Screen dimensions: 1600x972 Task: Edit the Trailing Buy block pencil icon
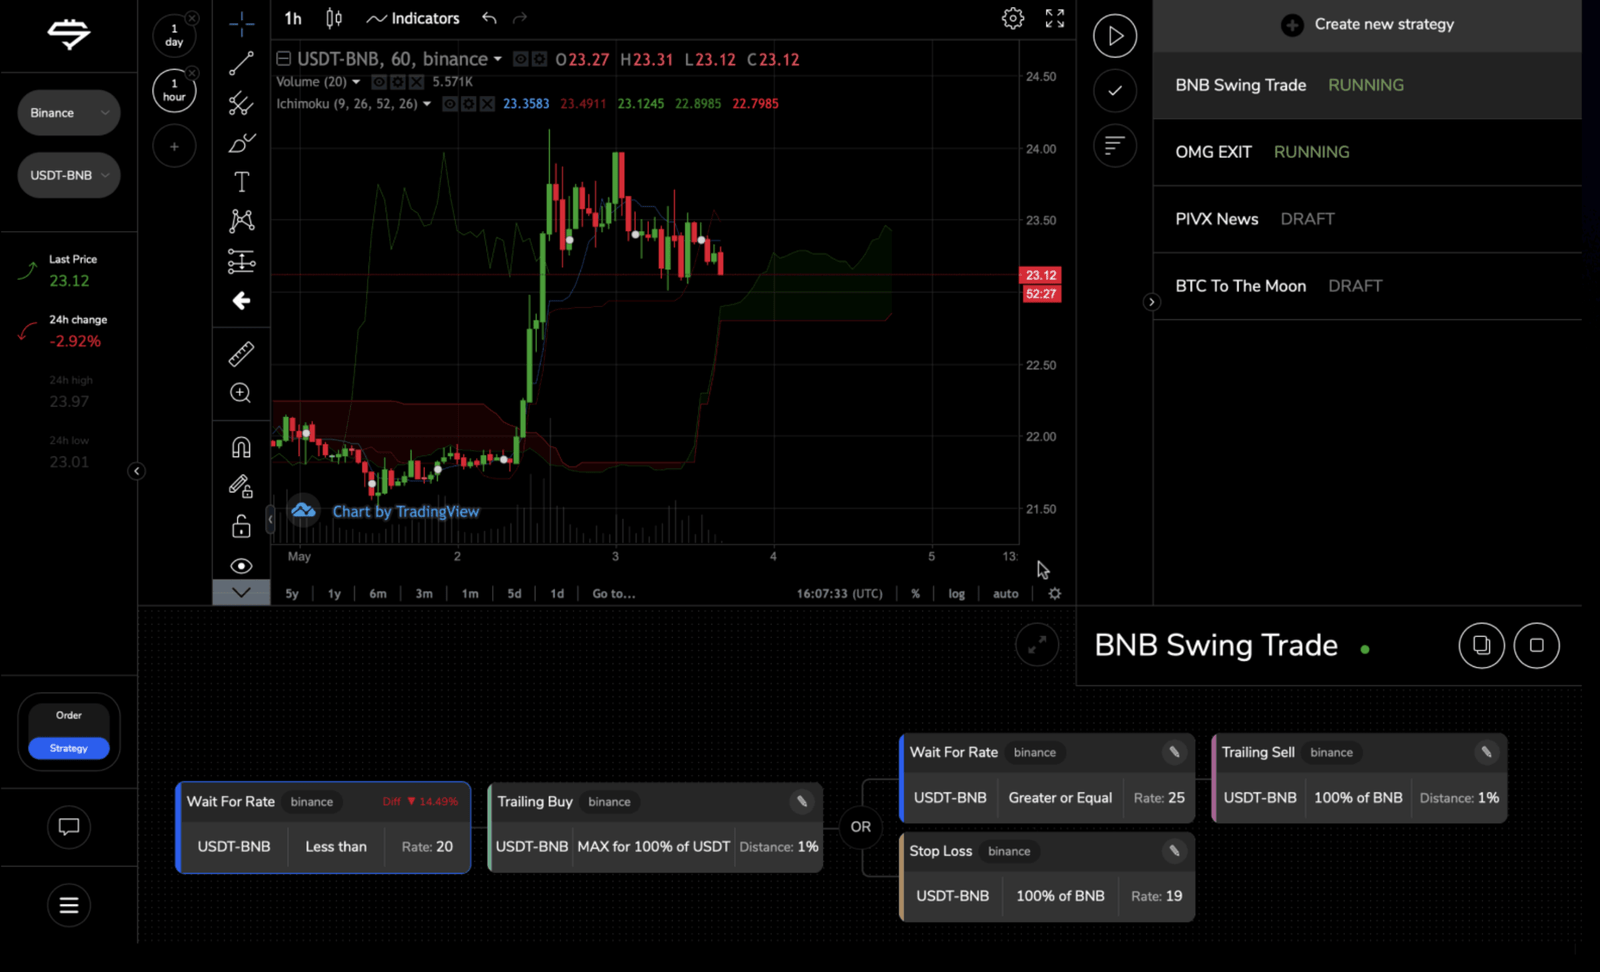point(801,801)
